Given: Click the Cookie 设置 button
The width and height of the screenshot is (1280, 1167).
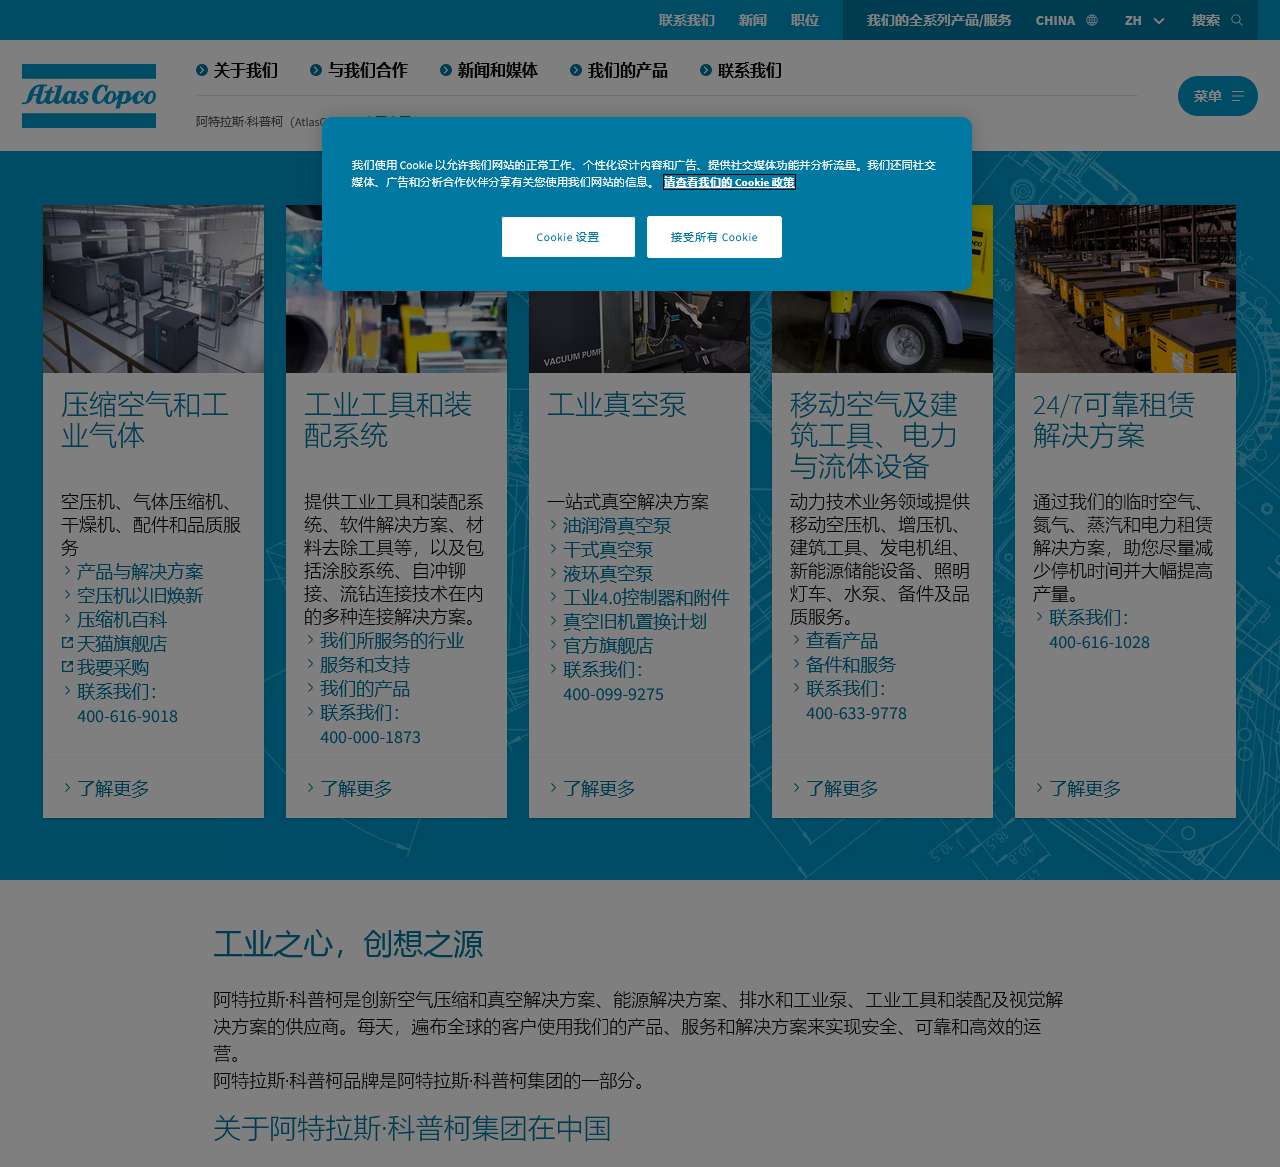Looking at the screenshot, I should (568, 237).
